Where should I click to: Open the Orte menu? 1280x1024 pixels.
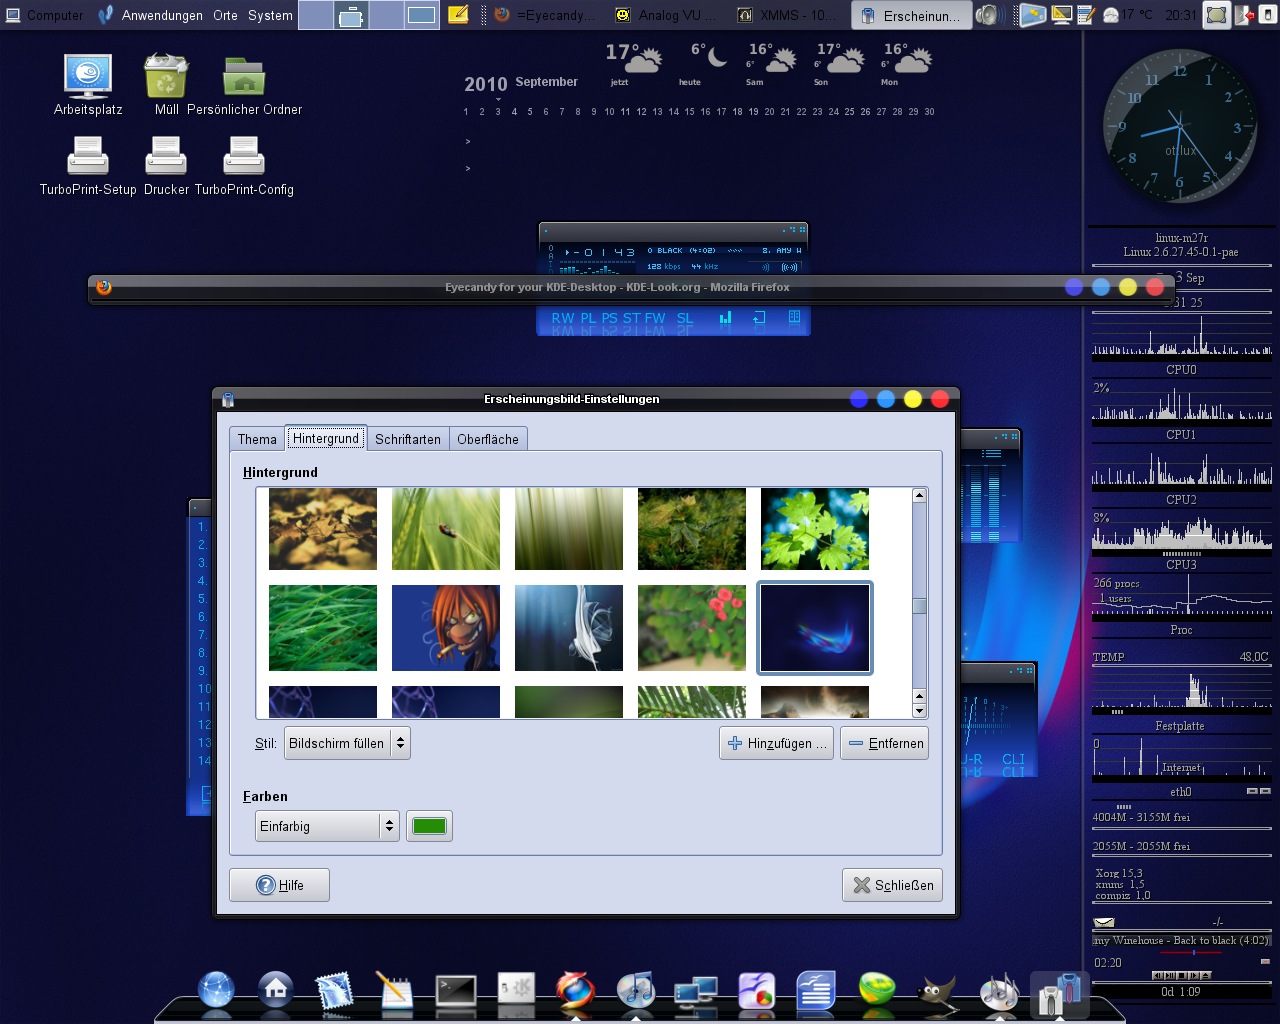pos(226,15)
